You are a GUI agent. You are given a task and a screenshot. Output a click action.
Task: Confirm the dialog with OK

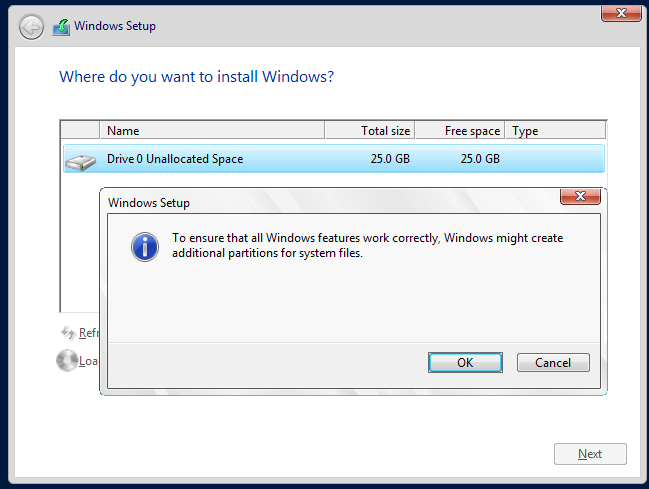click(465, 363)
